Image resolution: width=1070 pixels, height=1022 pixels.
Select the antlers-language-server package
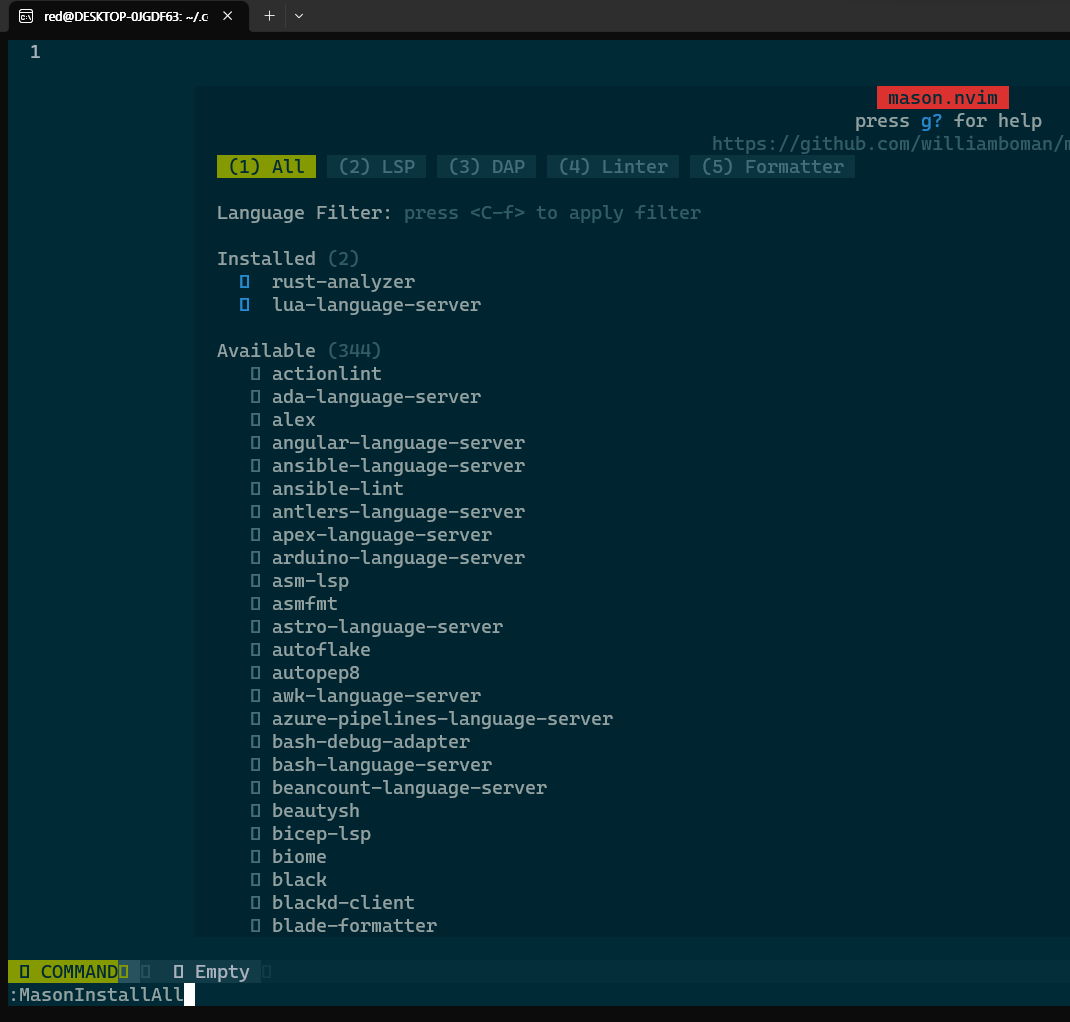tap(399, 512)
